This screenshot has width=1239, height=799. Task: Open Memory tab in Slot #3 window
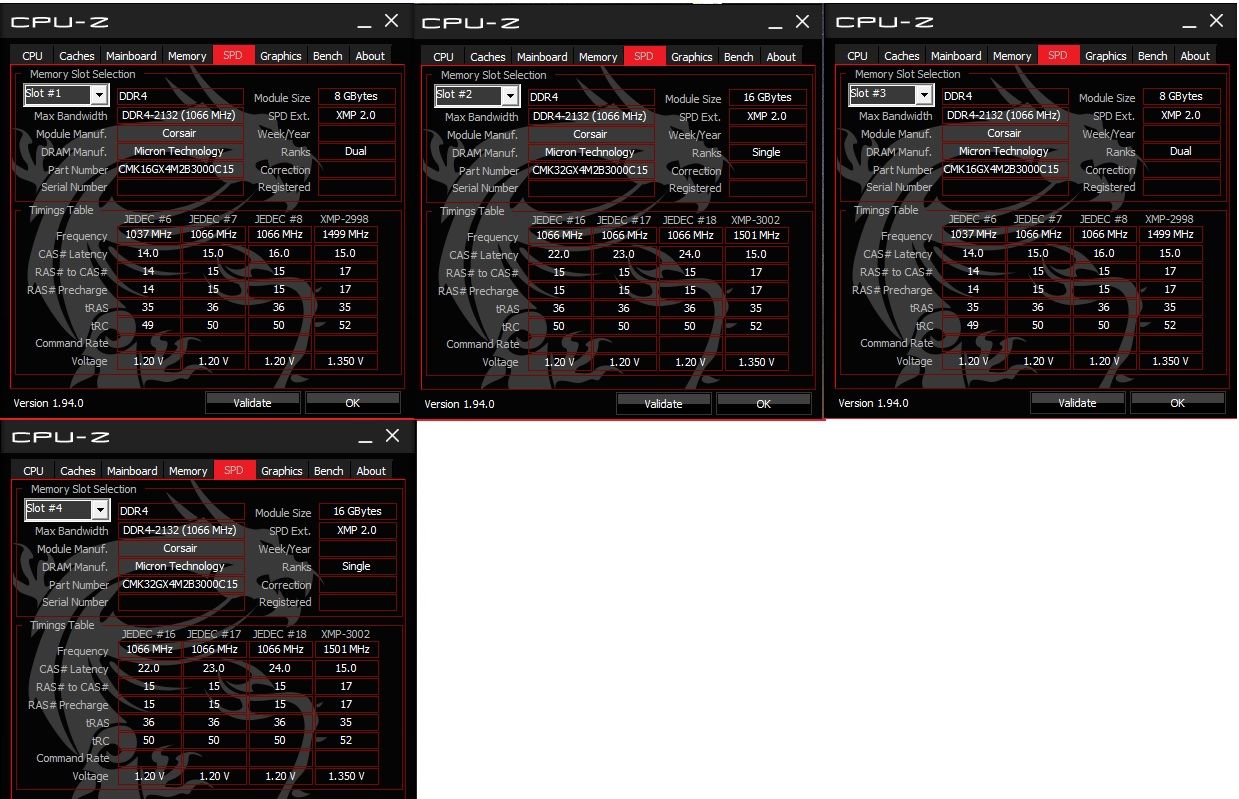pyautogui.click(x=1011, y=56)
